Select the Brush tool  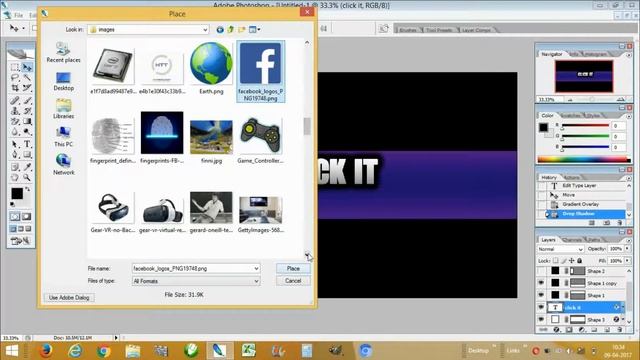pos(27,100)
